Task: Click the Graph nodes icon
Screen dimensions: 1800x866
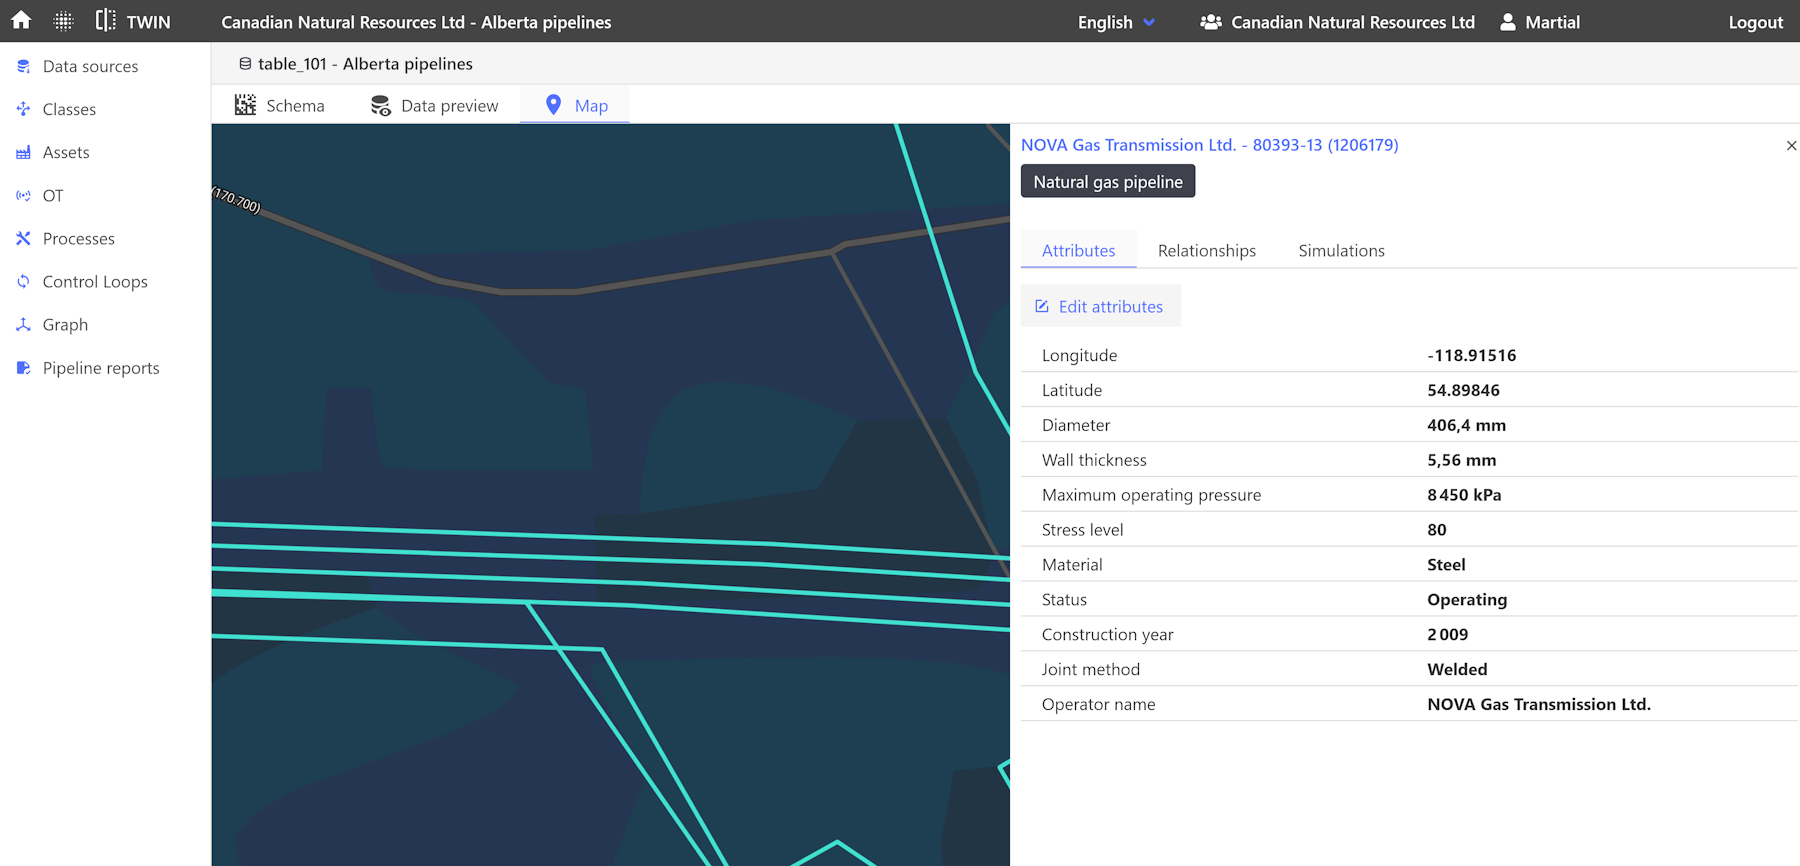Action: pyautogui.click(x=23, y=324)
